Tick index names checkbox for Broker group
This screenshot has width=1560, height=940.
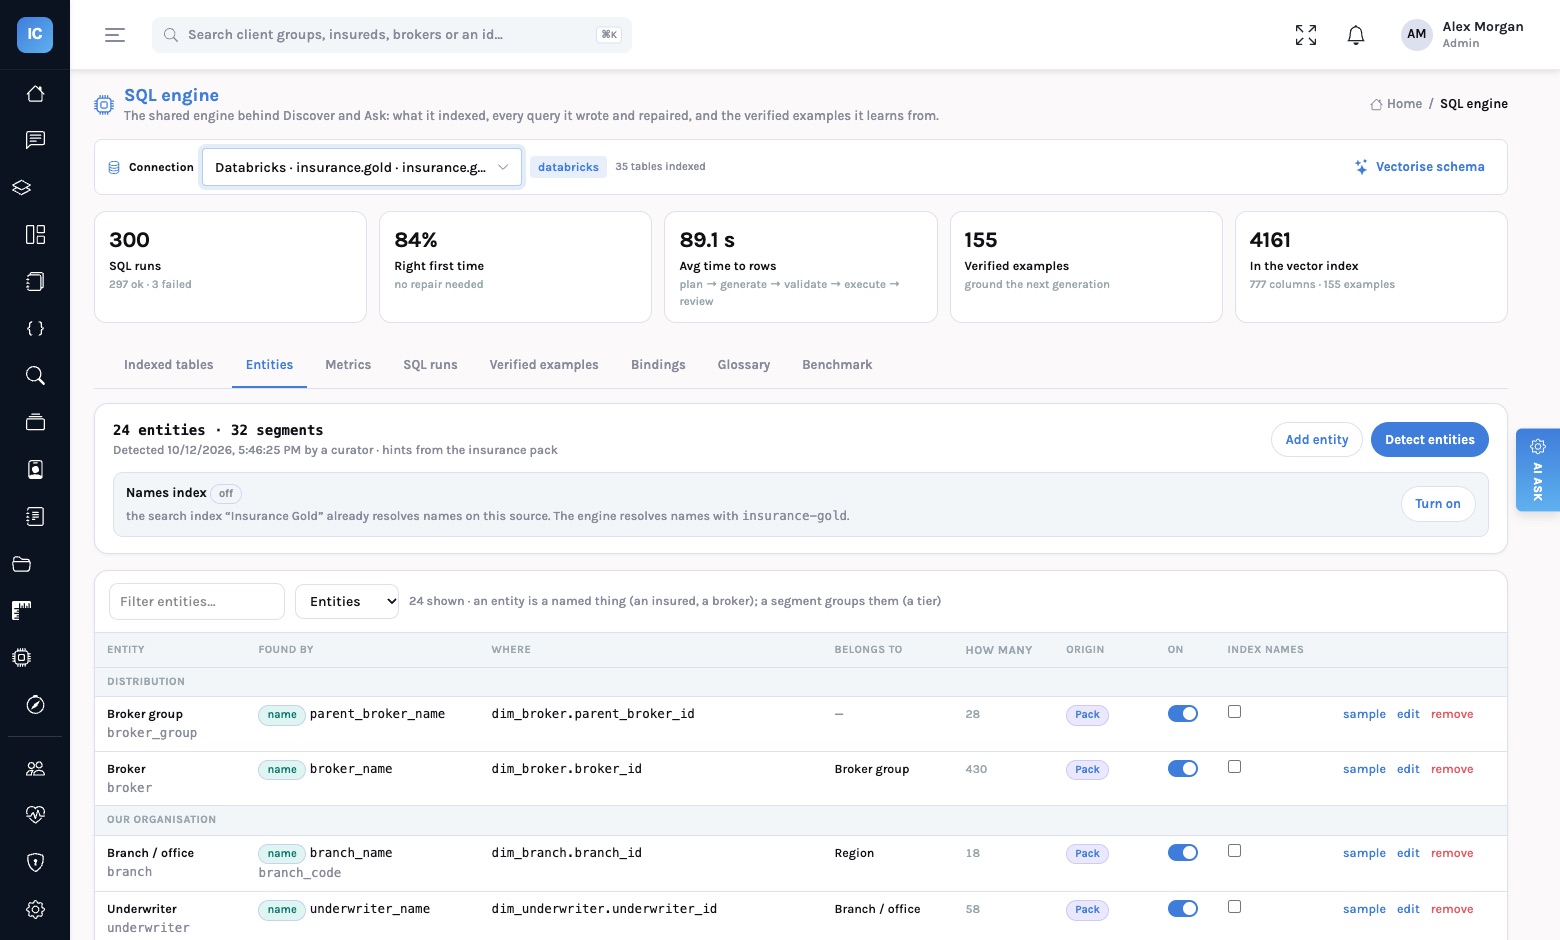[1234, 712]
